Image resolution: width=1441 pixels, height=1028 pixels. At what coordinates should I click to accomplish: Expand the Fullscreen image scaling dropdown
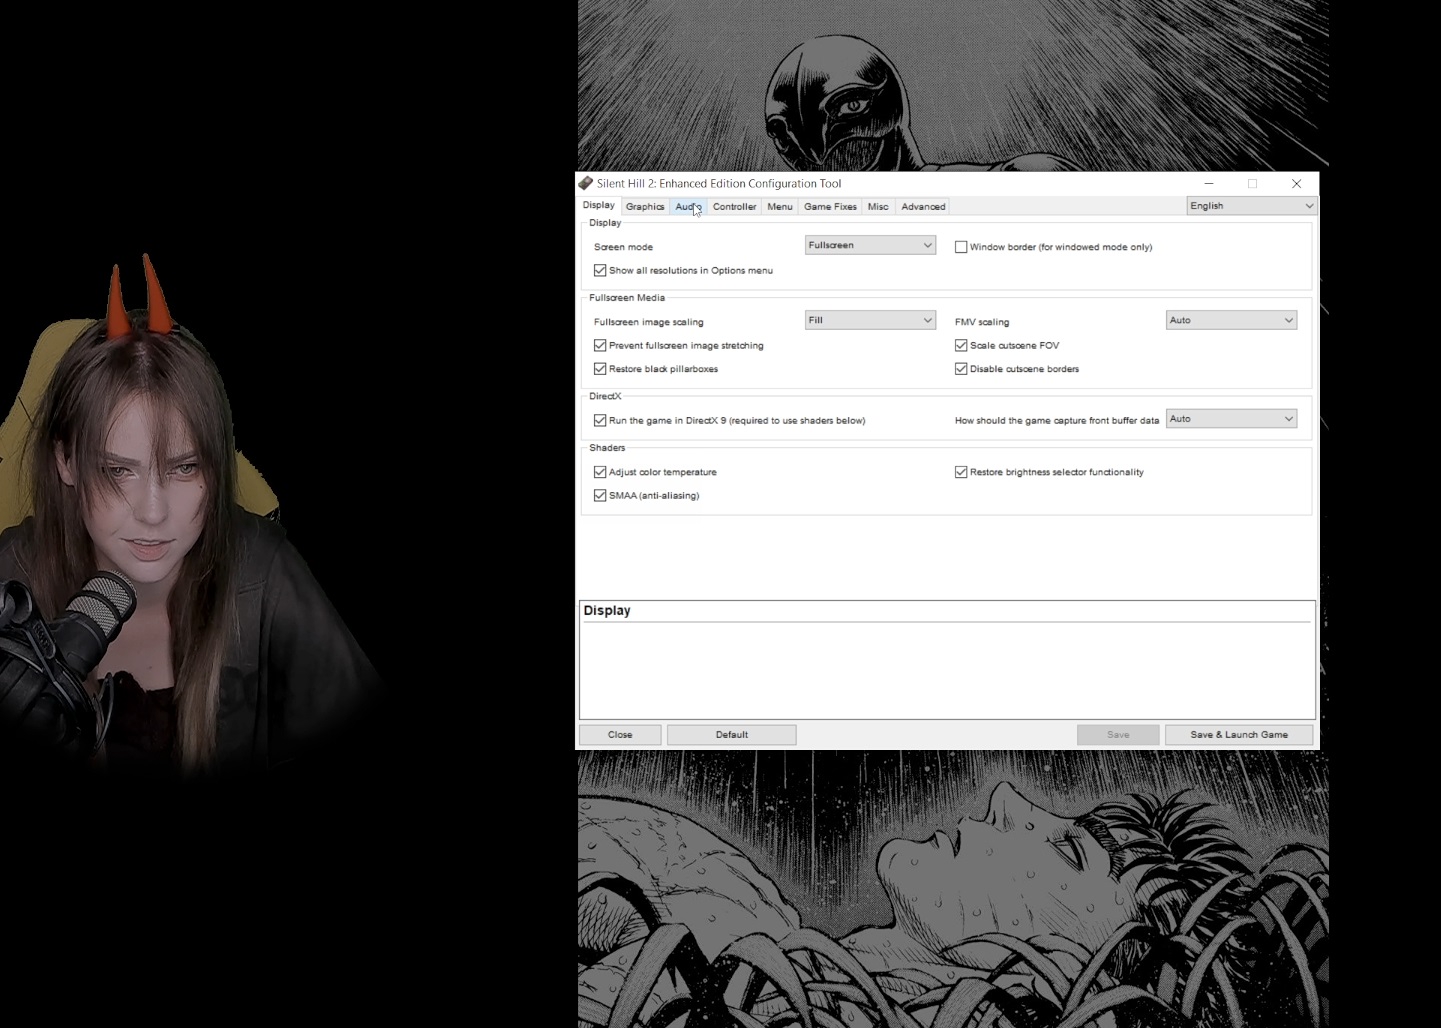pyautogui.click(x=870, y=320)
